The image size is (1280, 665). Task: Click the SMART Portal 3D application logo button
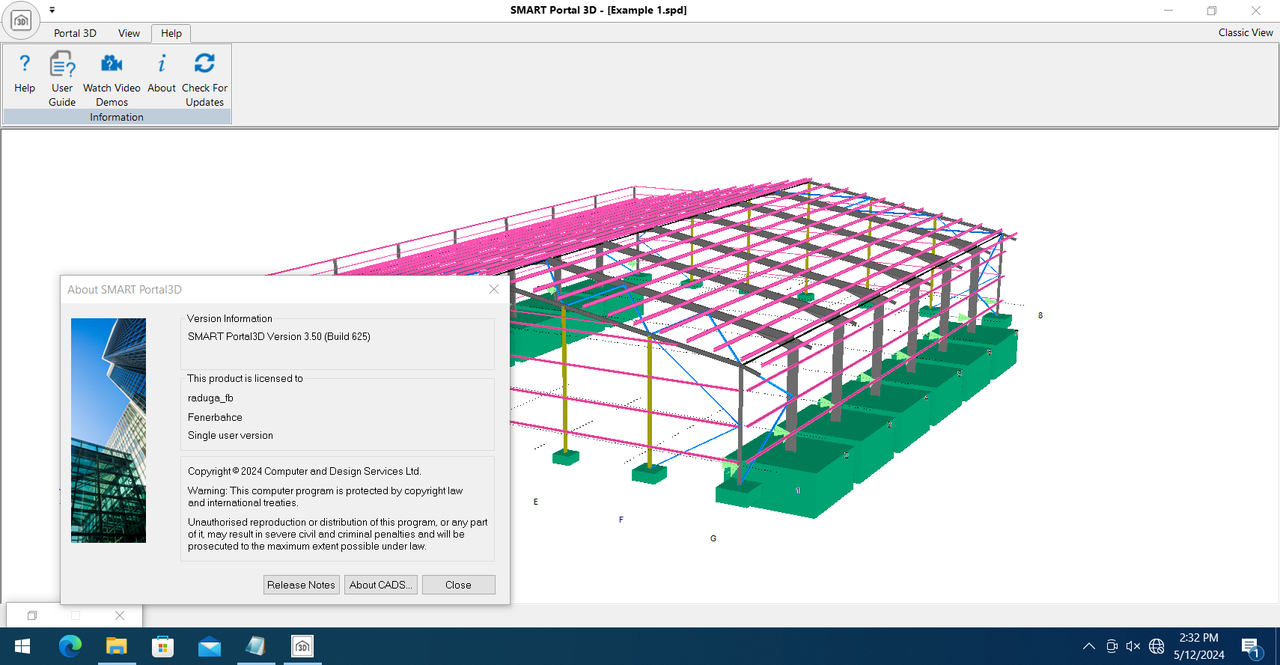coord(21,21)
